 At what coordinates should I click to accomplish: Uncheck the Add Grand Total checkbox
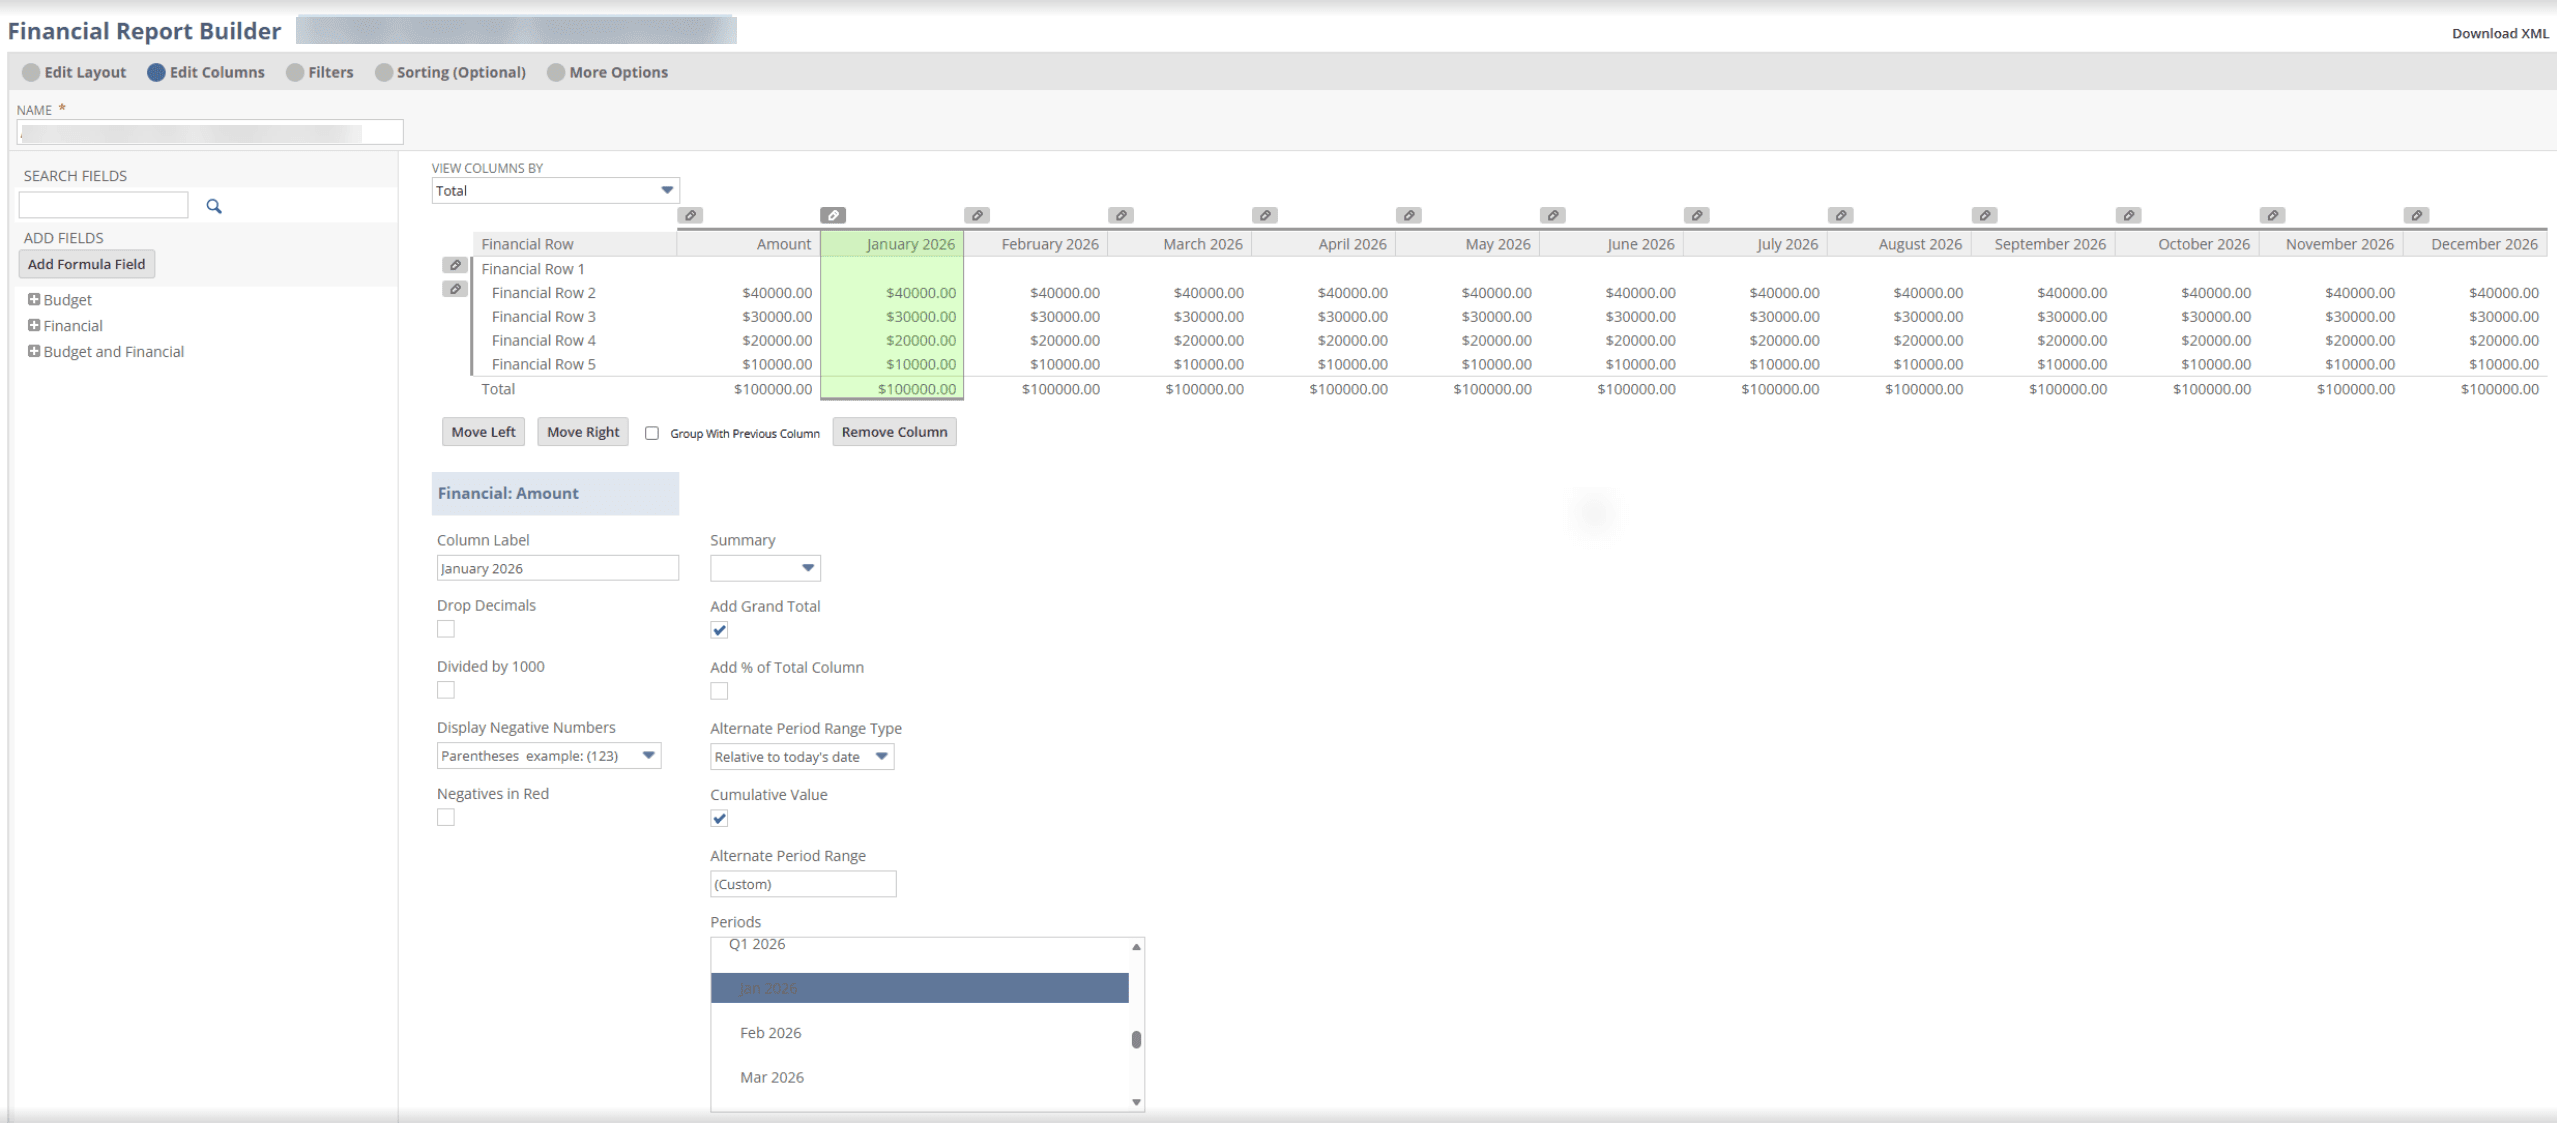719,630
